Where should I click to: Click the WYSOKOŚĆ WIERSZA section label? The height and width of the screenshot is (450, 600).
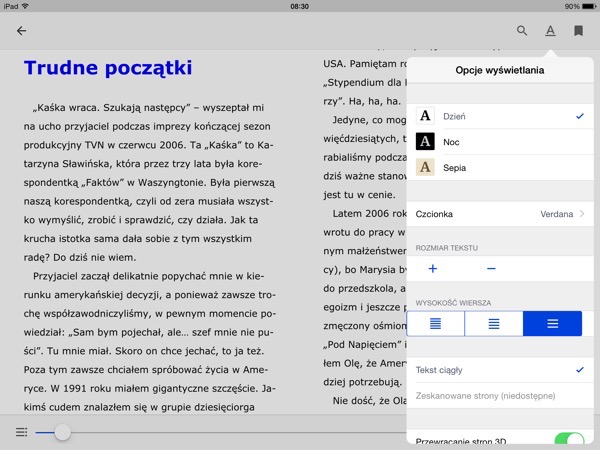tap(453, 303)
